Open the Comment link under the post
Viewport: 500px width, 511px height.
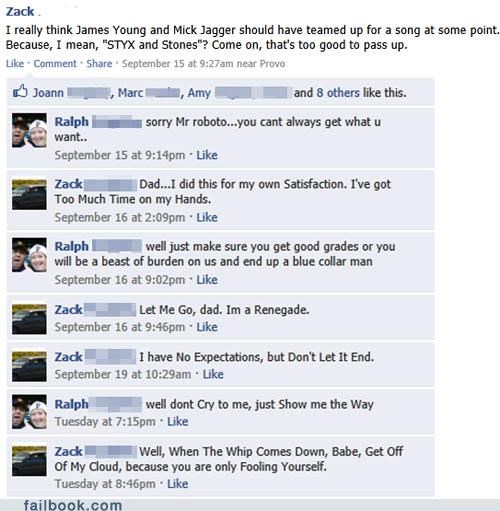[x=55, y=63]
